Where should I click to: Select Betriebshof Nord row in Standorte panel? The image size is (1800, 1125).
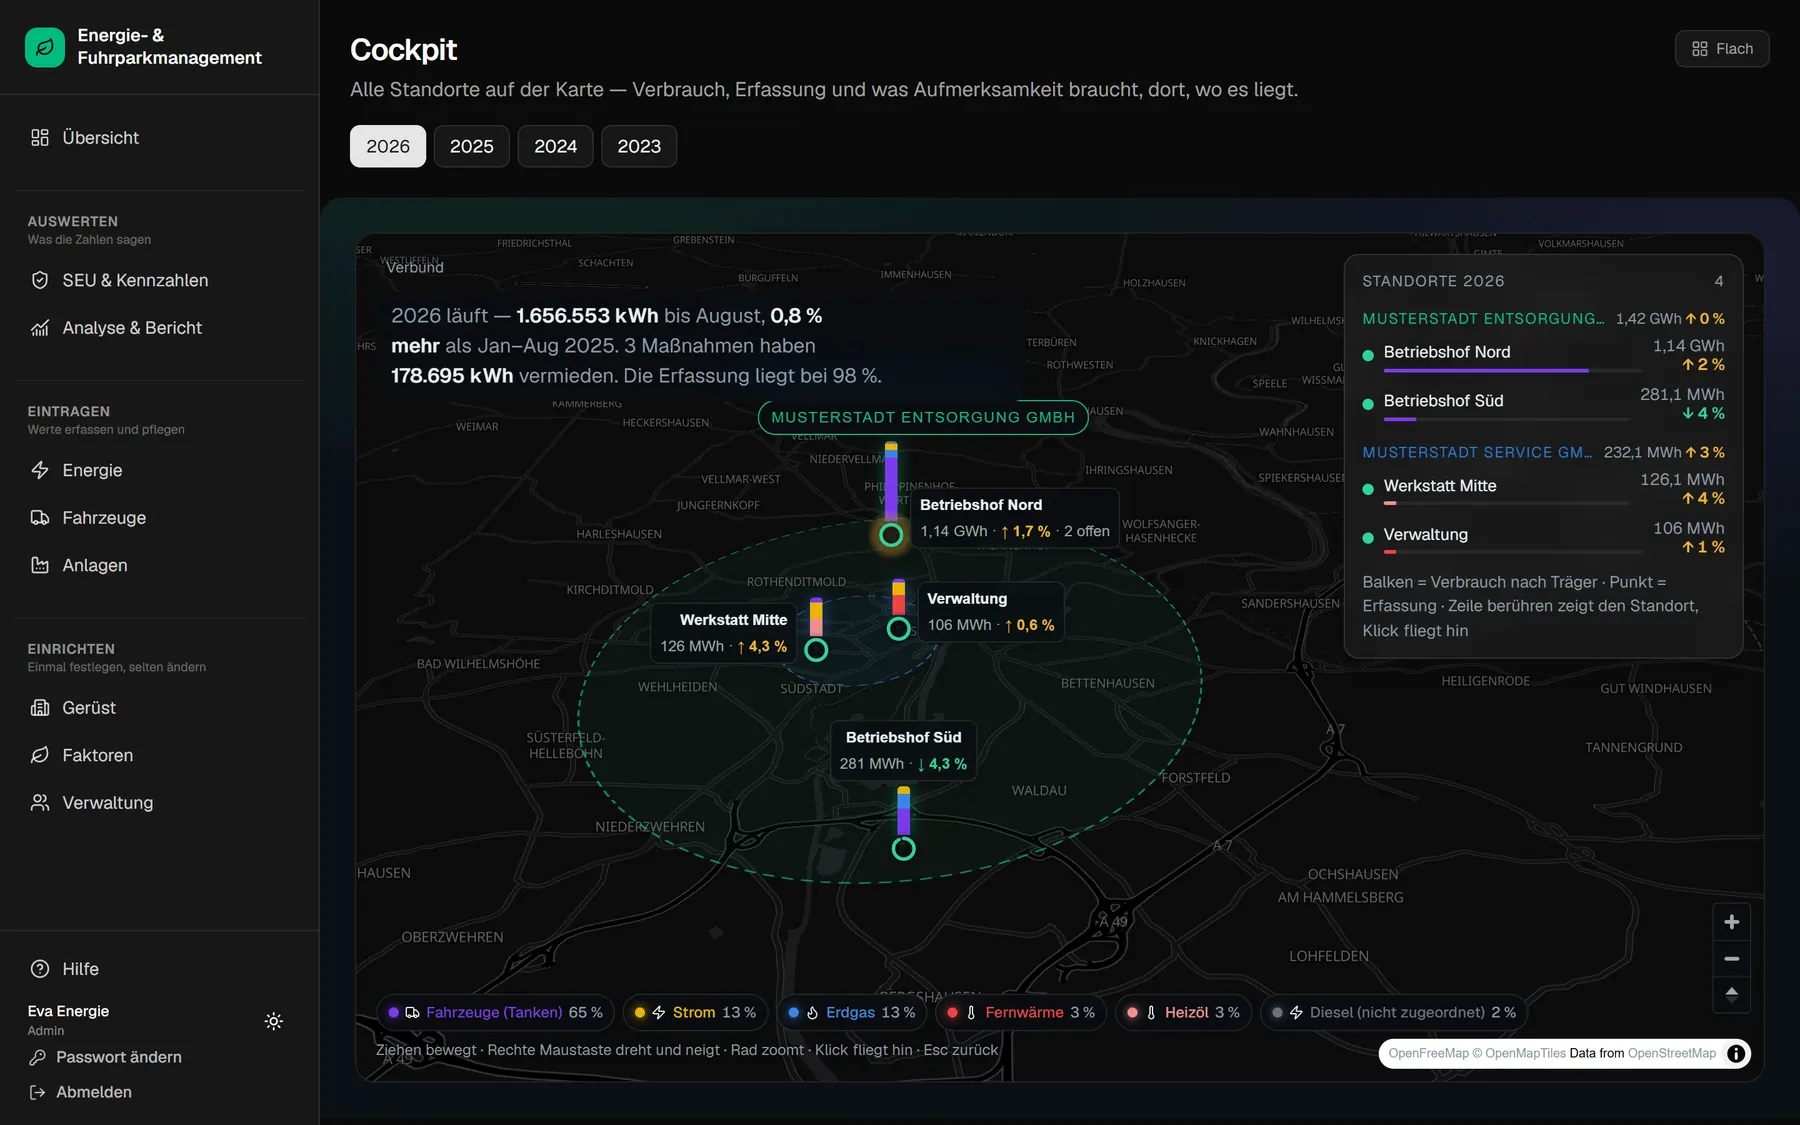(1544, 356)
